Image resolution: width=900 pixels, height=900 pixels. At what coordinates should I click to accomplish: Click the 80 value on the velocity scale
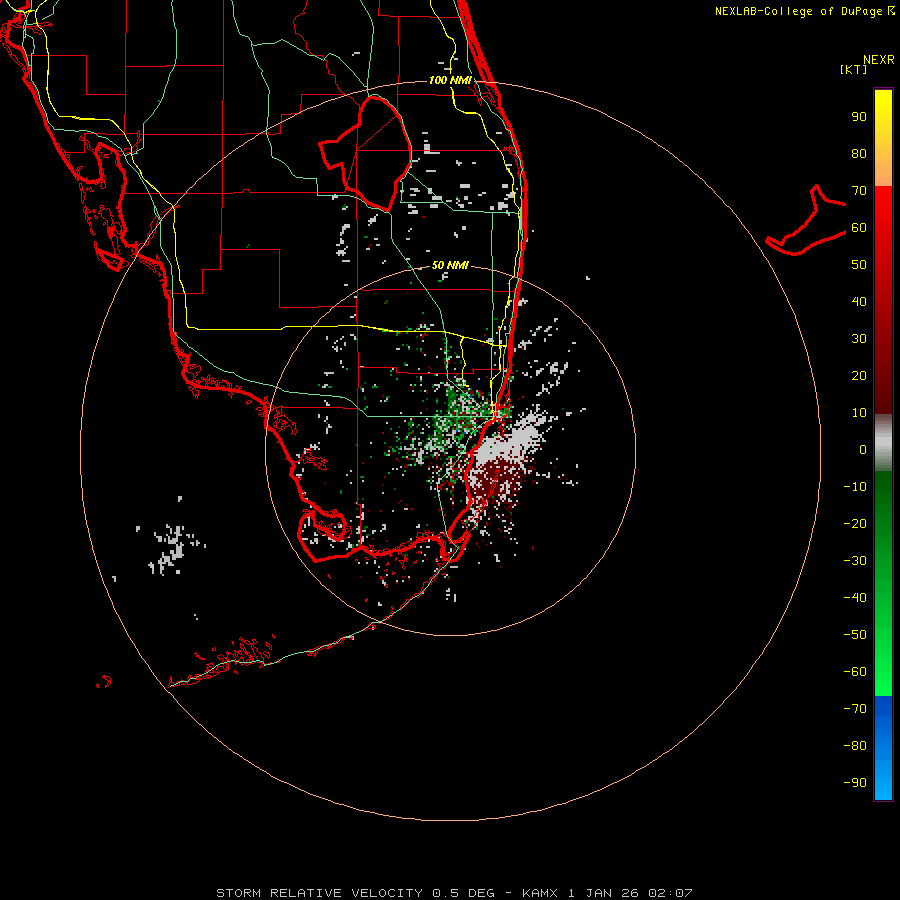point(859,153)
